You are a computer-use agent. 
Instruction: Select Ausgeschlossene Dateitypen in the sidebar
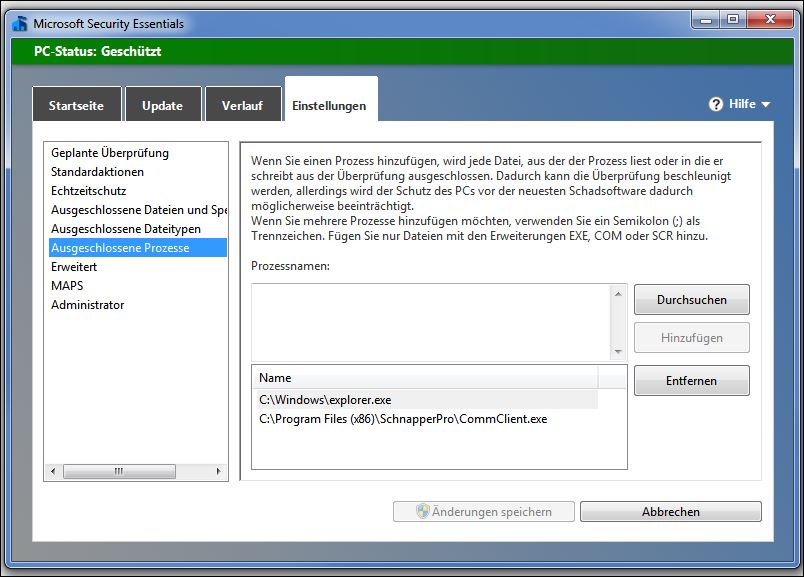(x=124, y=229)
